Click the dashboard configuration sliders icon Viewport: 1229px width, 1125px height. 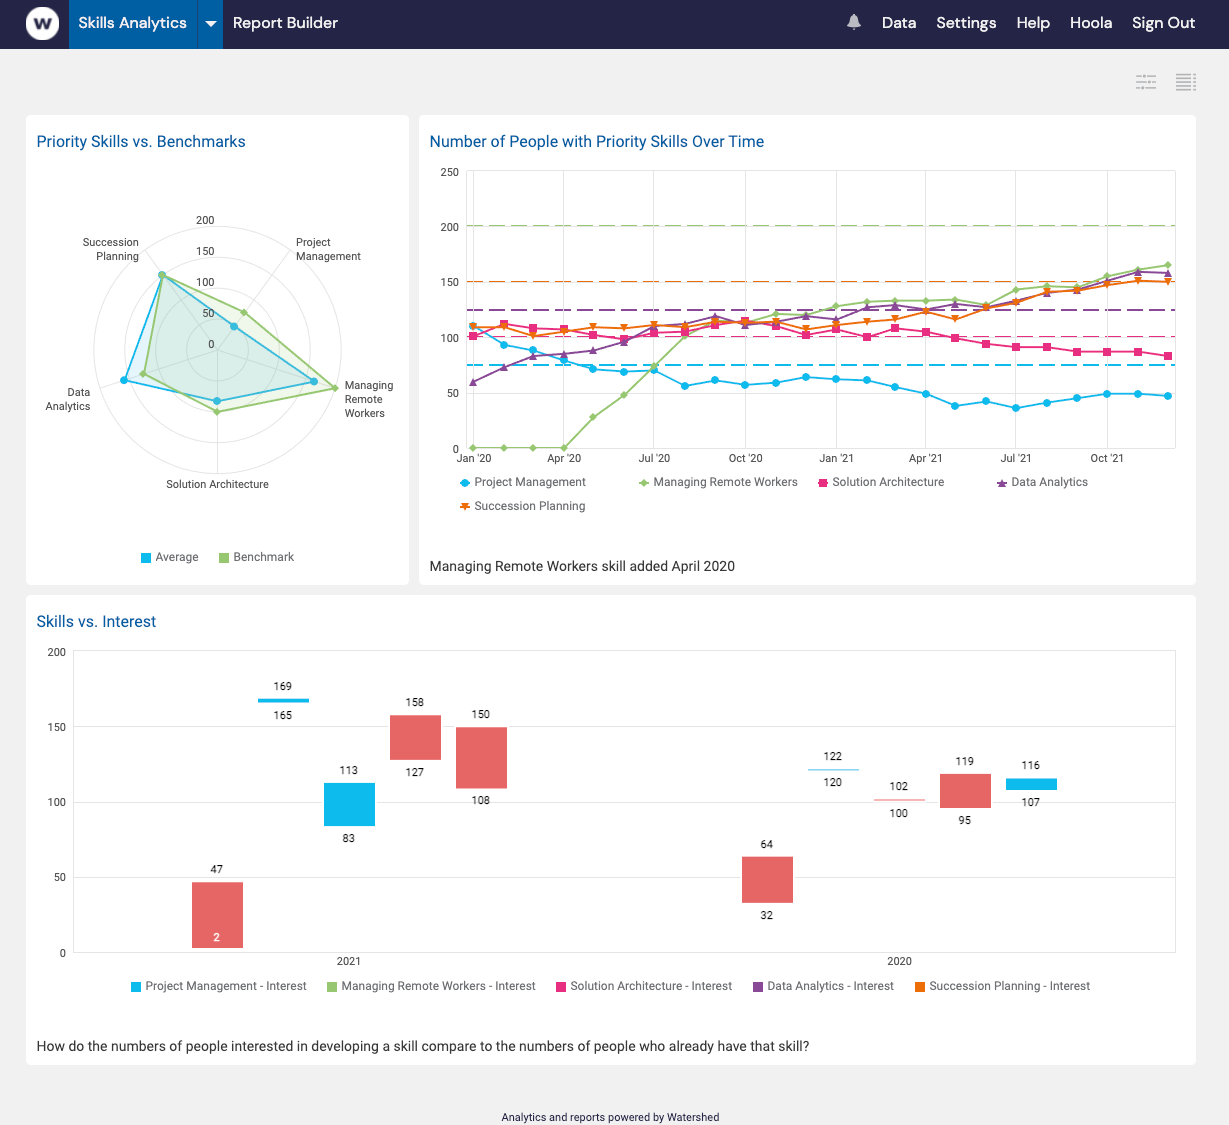[x=1146, y=82]
